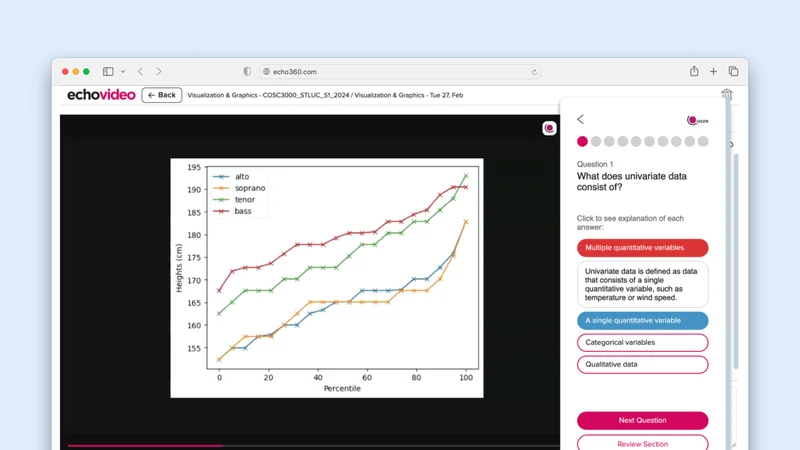Open the Safari share menu

[694, 72]
